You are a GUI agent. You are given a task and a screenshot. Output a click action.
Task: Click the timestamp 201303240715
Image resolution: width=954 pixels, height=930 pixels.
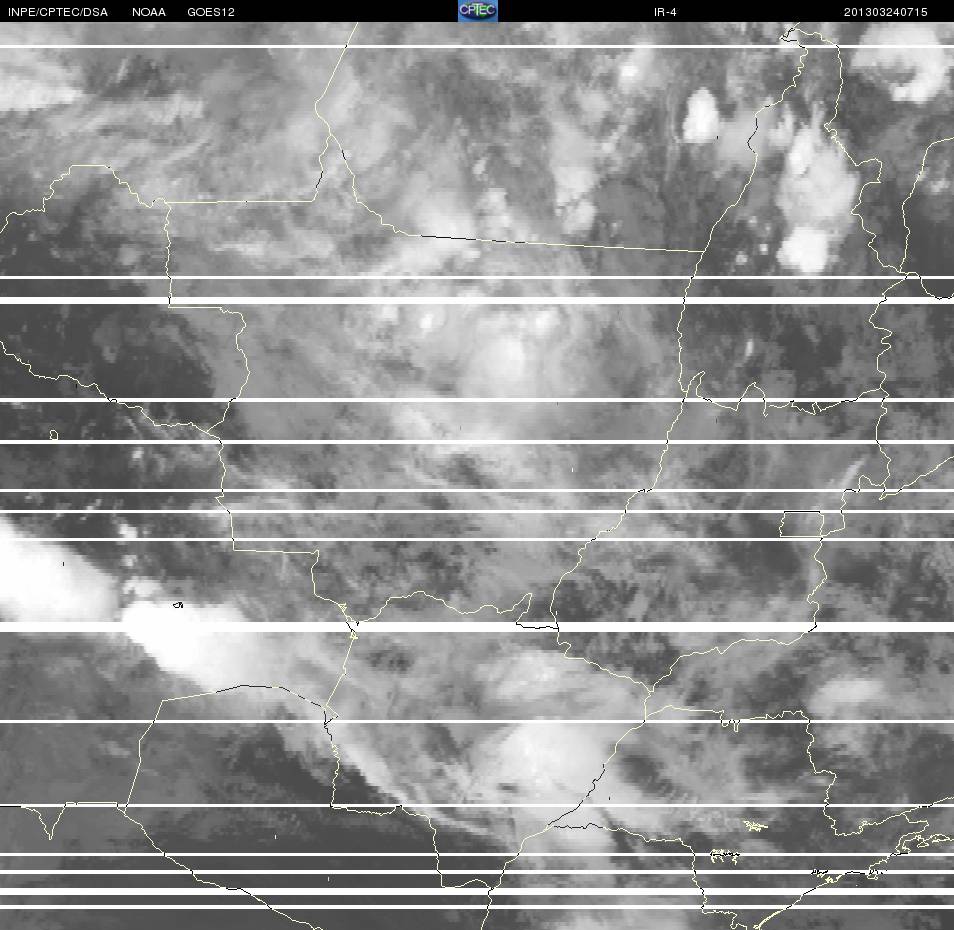pos(885,12)
